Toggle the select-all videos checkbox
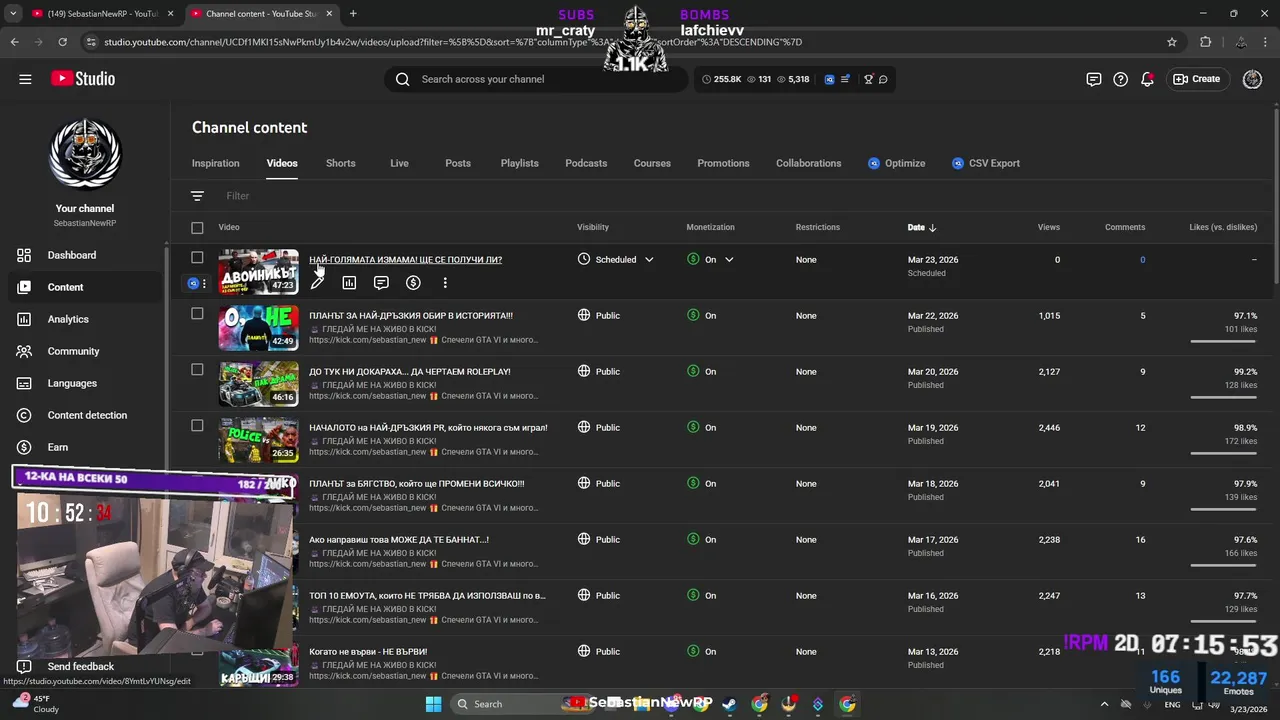 [197, 228]
